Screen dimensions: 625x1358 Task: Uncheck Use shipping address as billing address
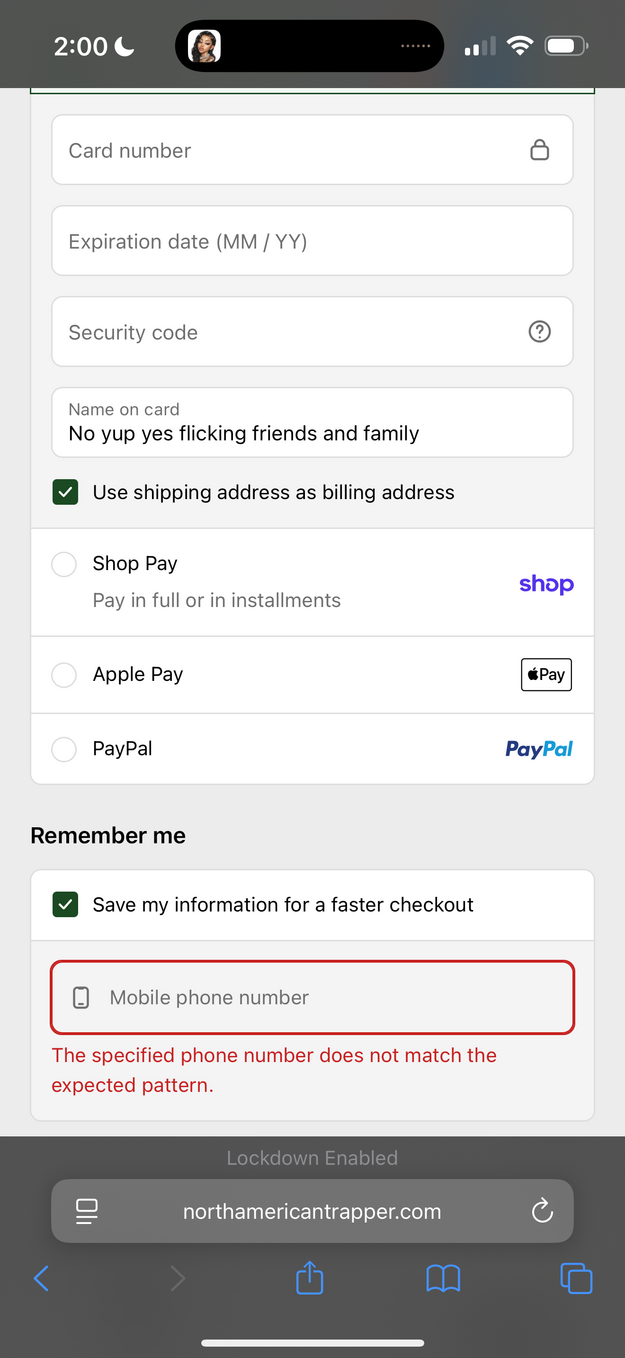tap(65, 492)
